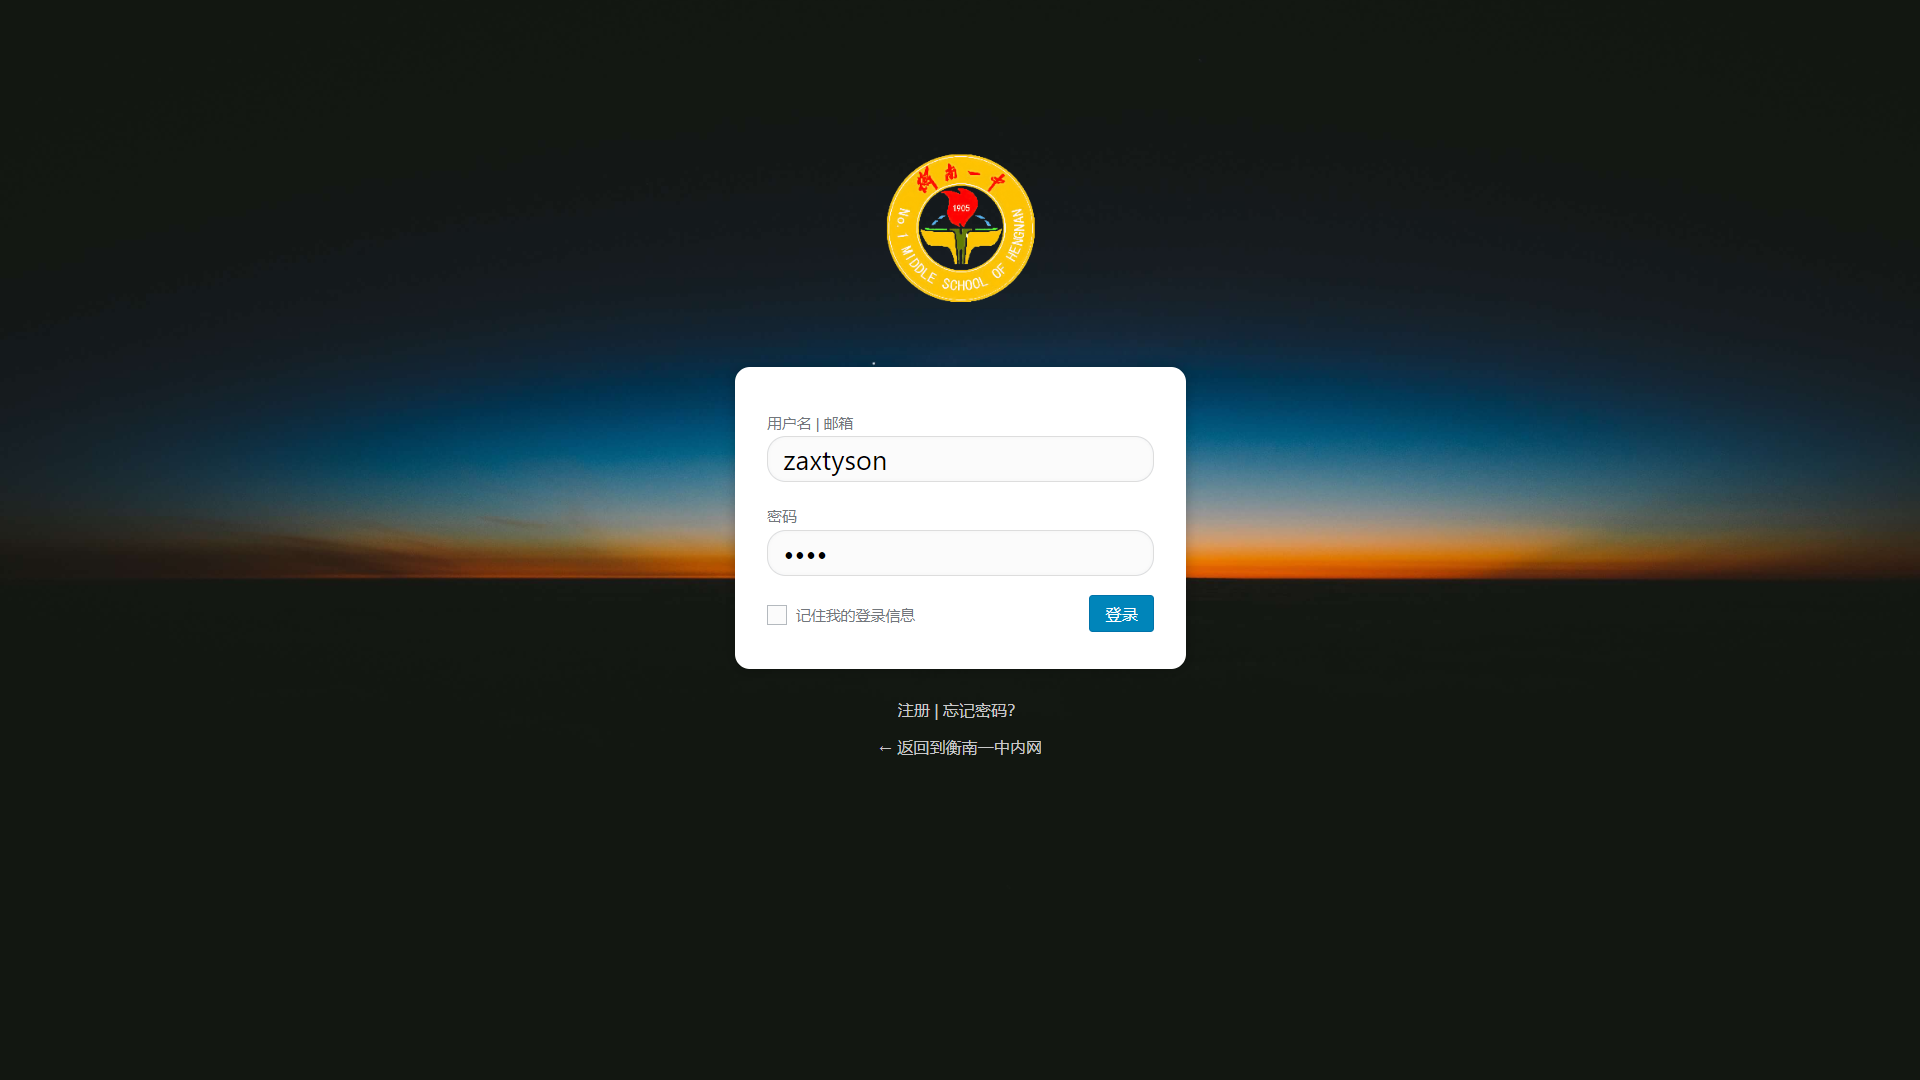Tick the 记住我的登录信息 checkbox

pos(777,615)
